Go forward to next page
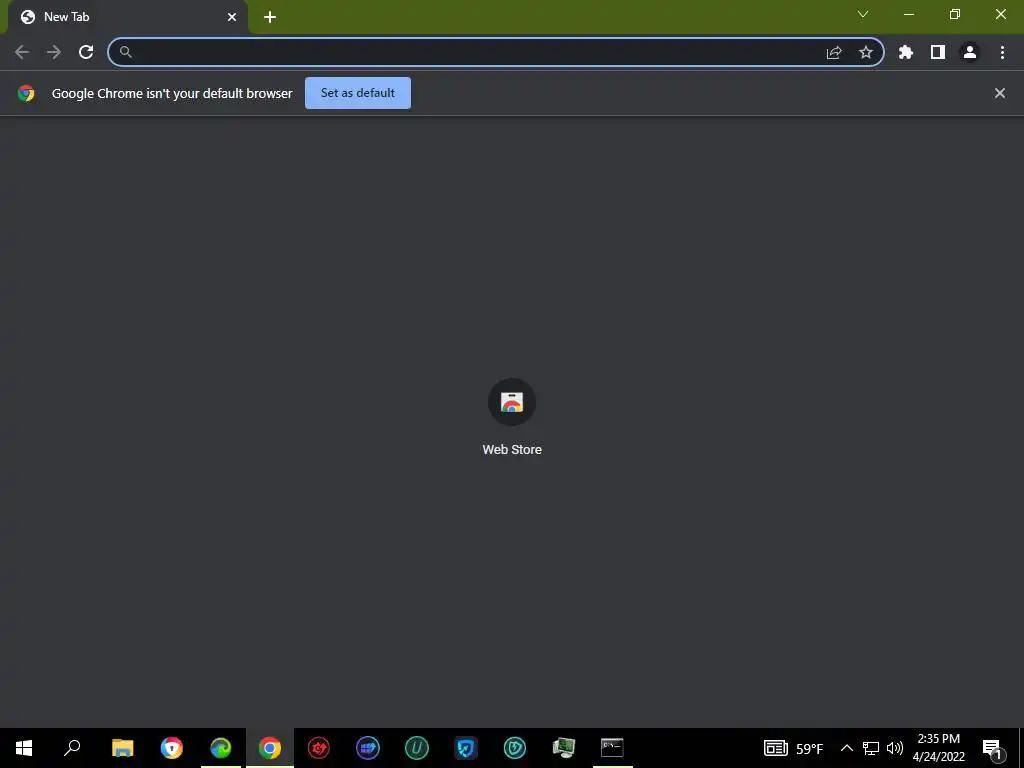The width and height of the screenshot is (1024, 768). pyautogui.click(x=54, y=52)
